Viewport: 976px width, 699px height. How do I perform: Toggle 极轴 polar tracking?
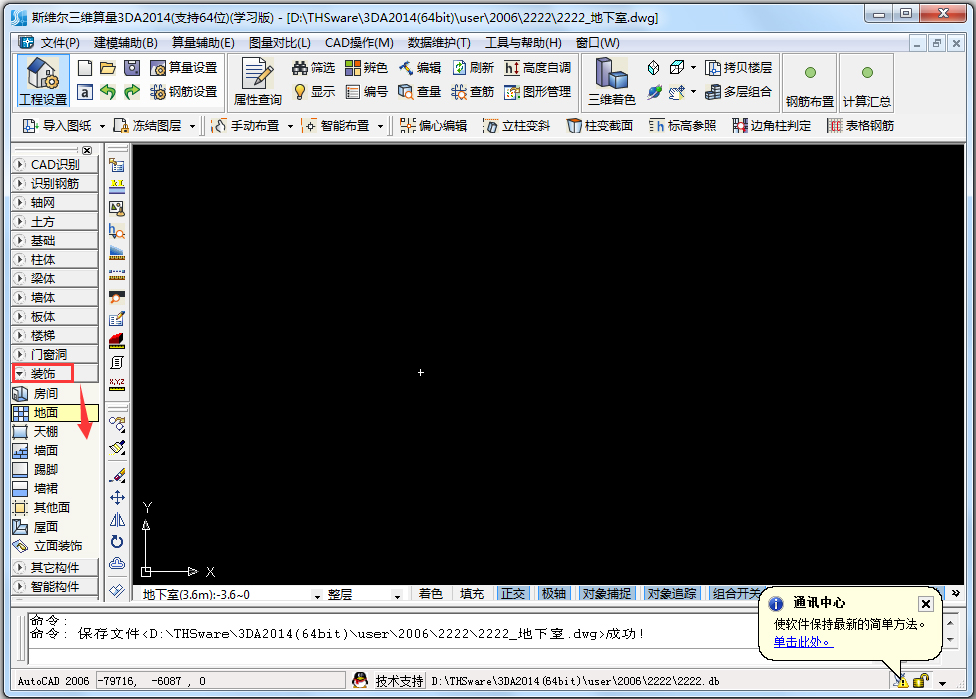[x=554, y=592]
